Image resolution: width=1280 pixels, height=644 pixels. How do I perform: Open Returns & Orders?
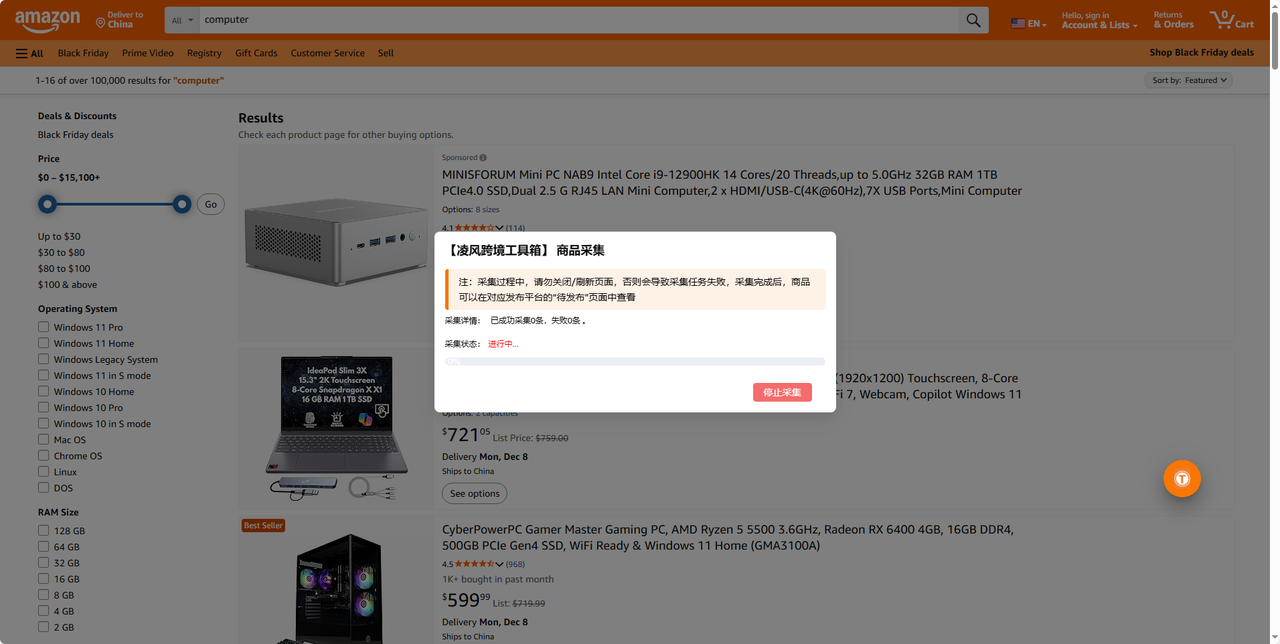pos(1174,20)
